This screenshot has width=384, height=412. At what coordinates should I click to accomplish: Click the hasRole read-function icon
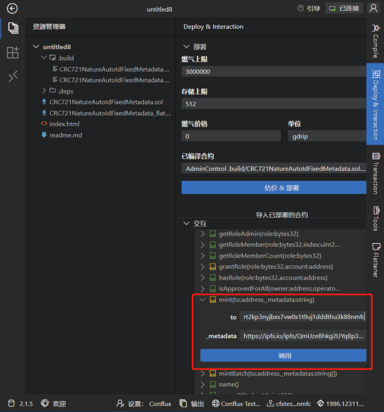coord(212,278)
